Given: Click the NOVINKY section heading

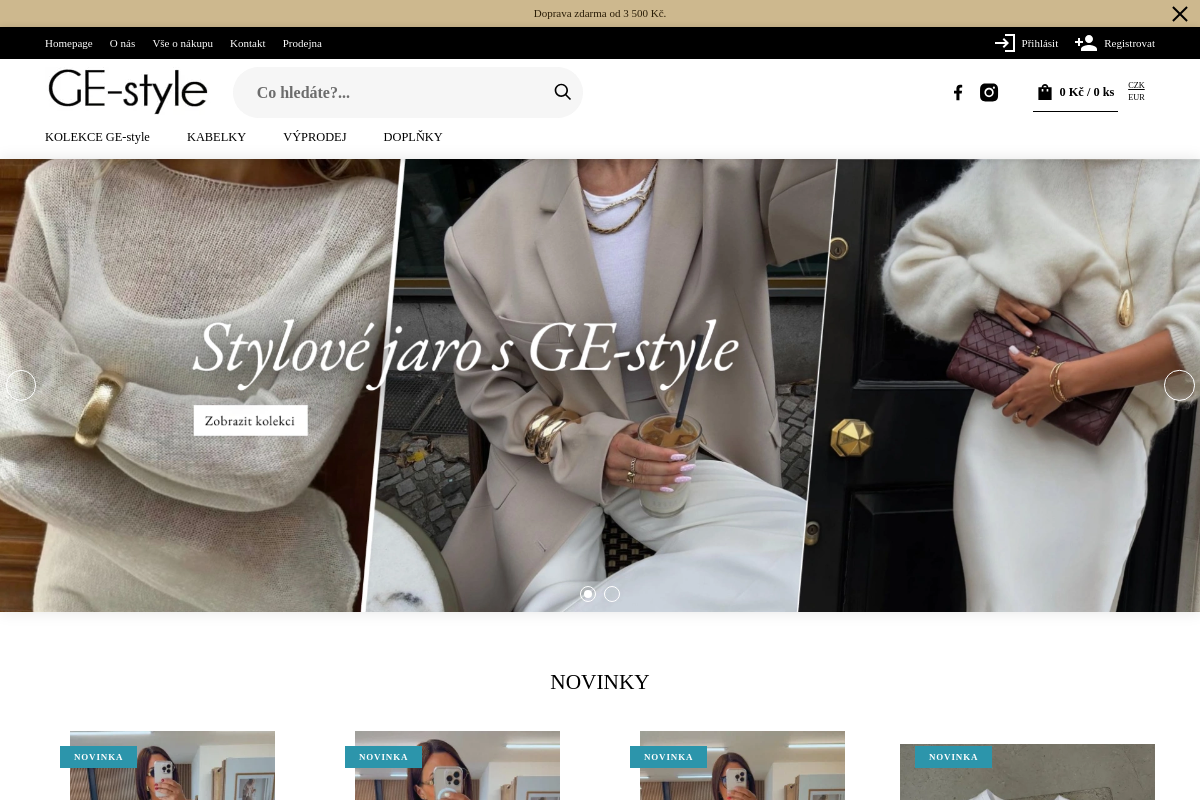Looking at the screenshot, I should (600, 682).
